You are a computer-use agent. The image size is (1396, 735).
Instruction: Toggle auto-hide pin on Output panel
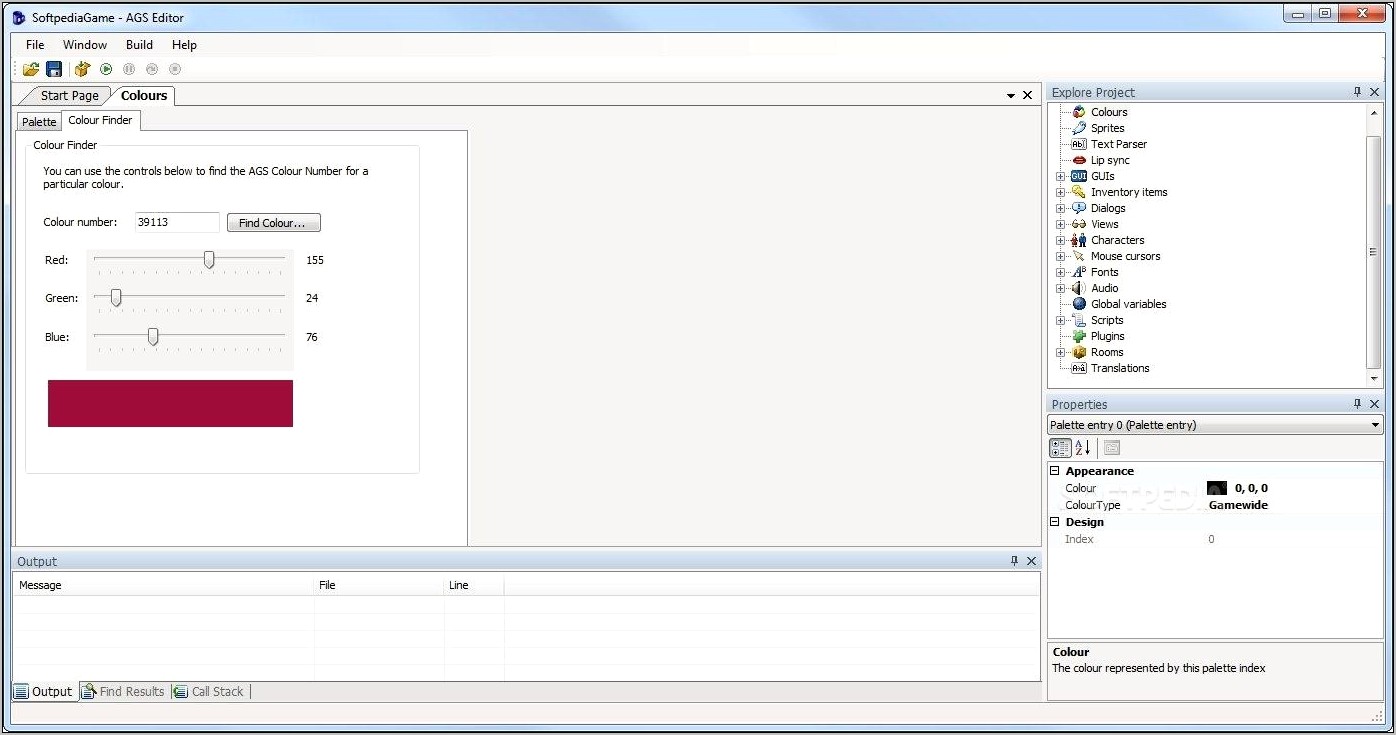tap(1014, 561)
